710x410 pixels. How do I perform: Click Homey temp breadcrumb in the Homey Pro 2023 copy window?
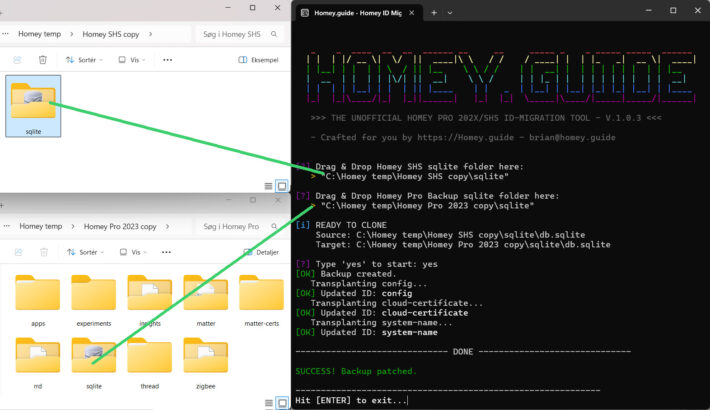40,227
